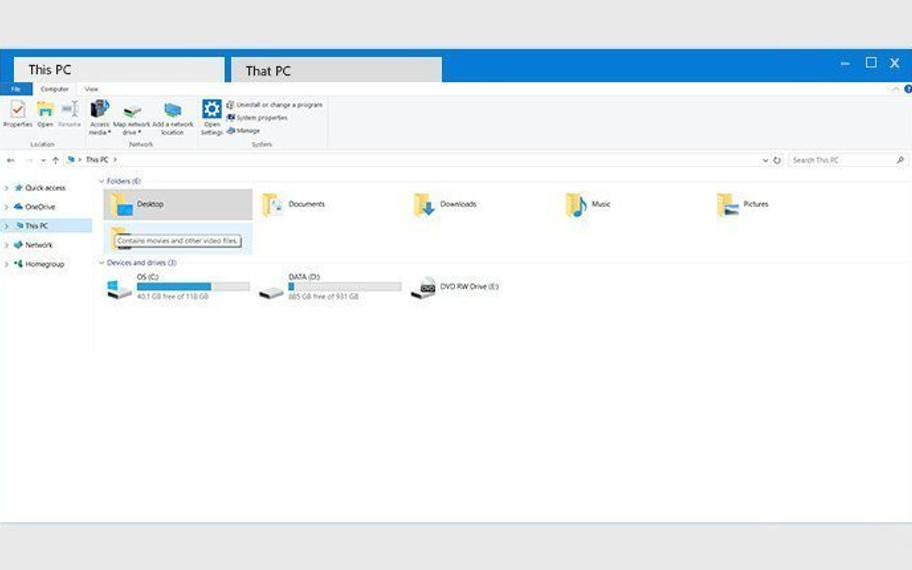The width and height of the screenshot is (912, 570).
Task: Click the search magnifier icon
Action: click(900, 160)
